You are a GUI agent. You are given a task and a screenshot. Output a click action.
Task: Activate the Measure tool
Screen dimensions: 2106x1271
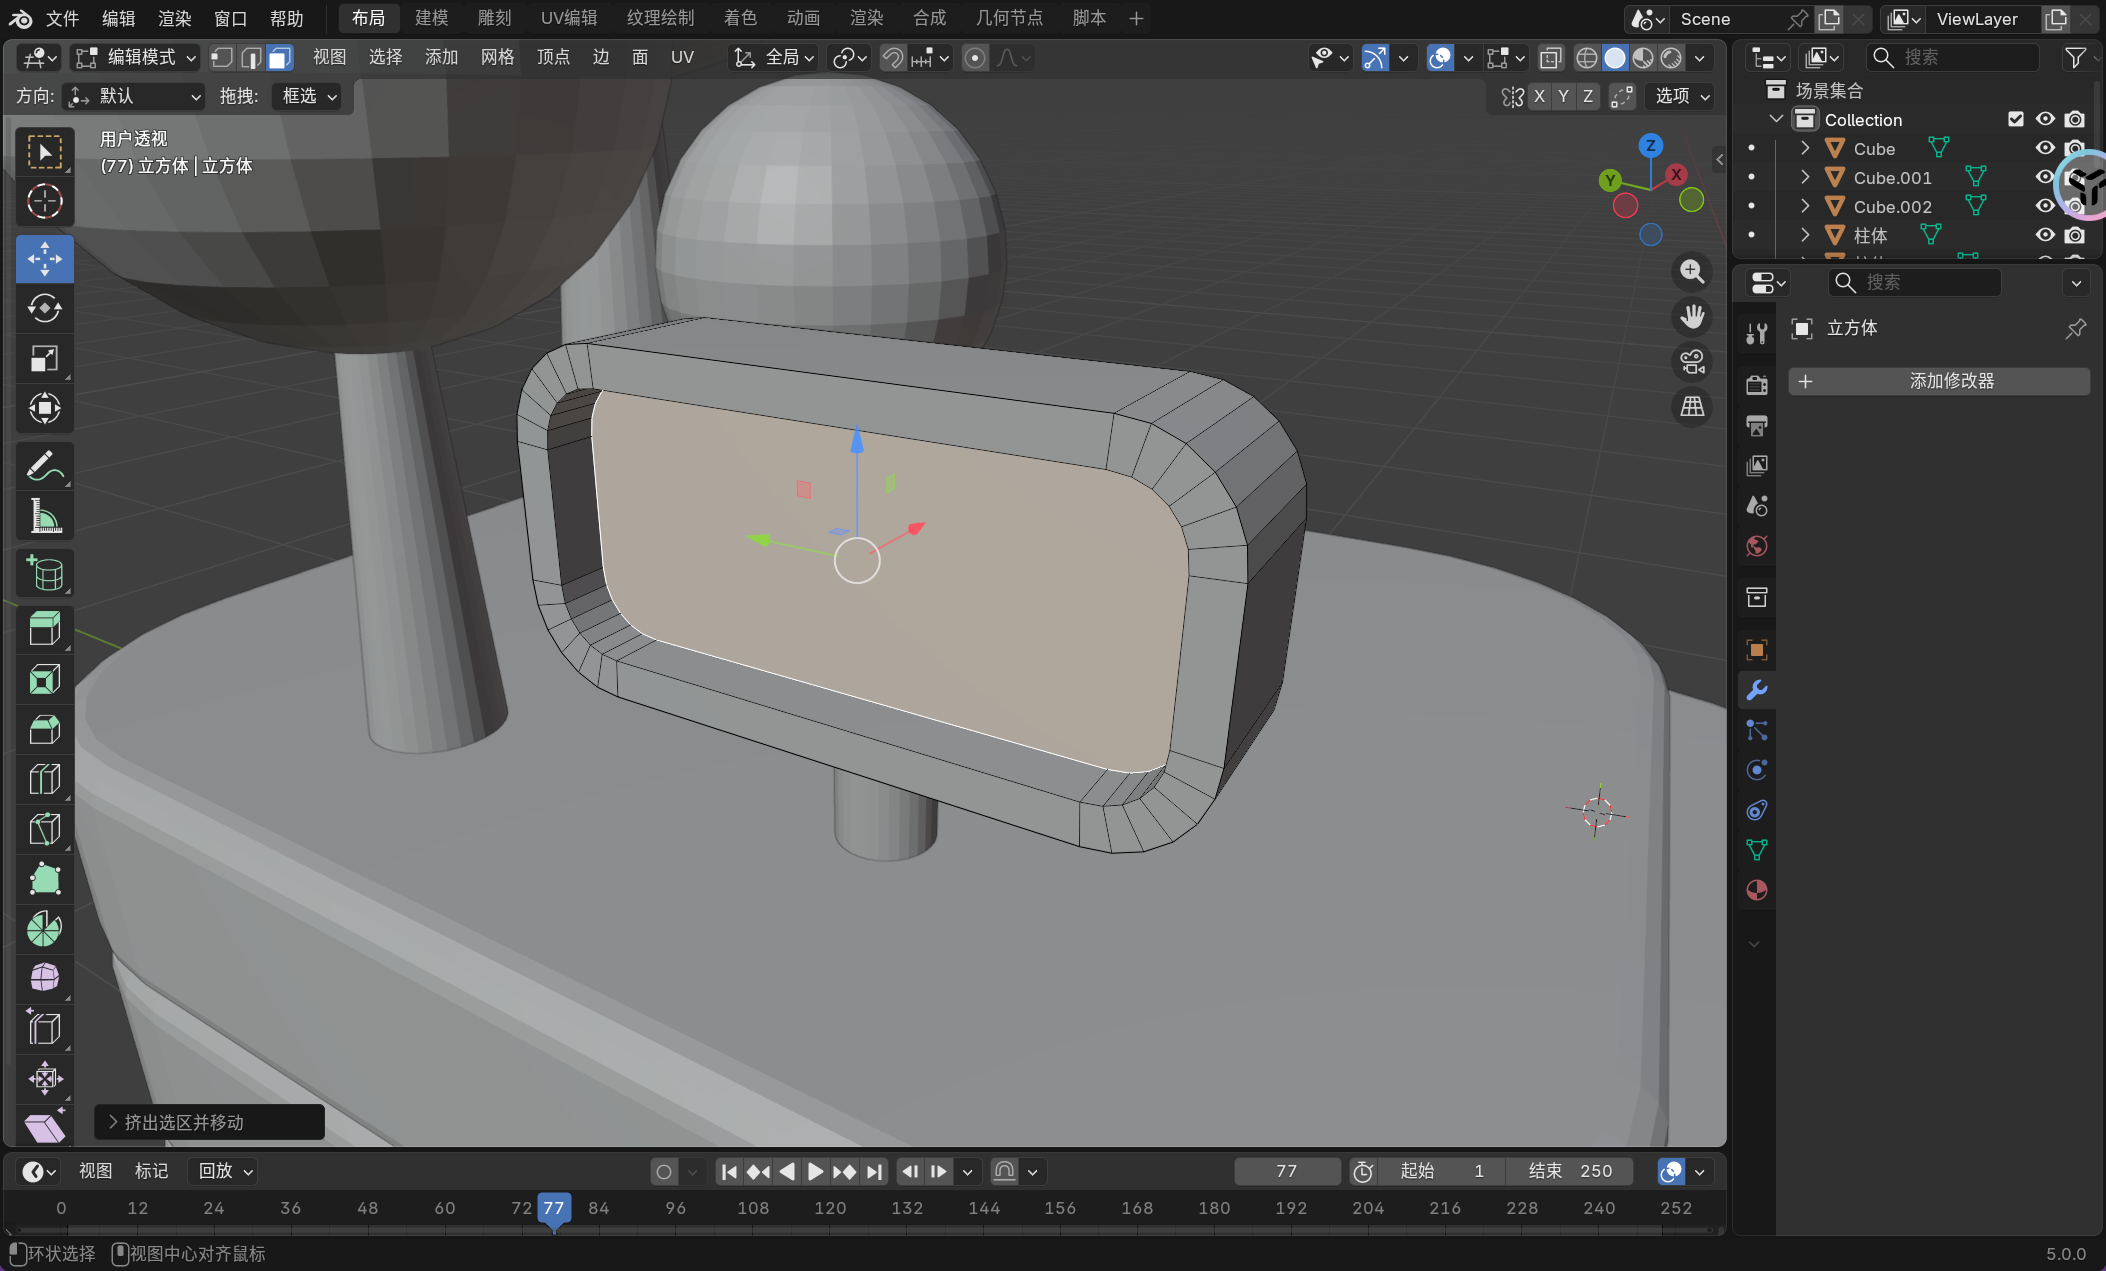pos(44,517)
